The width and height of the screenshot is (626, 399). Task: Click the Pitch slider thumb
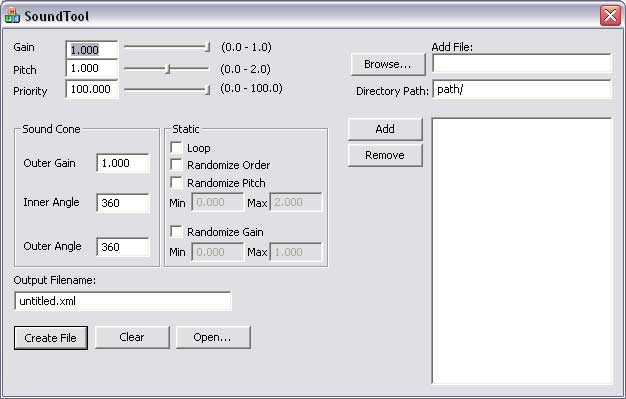tap(168, 69)
